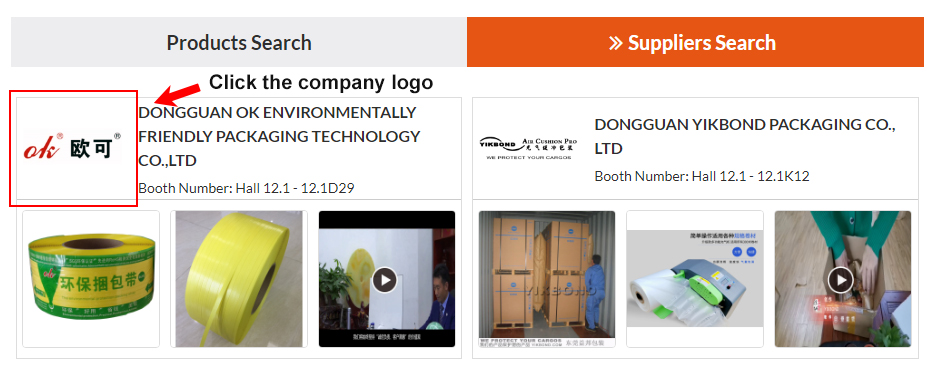938x378 pixels.
Task: Switch to the Products Search tab
Action: pos(239,42)
